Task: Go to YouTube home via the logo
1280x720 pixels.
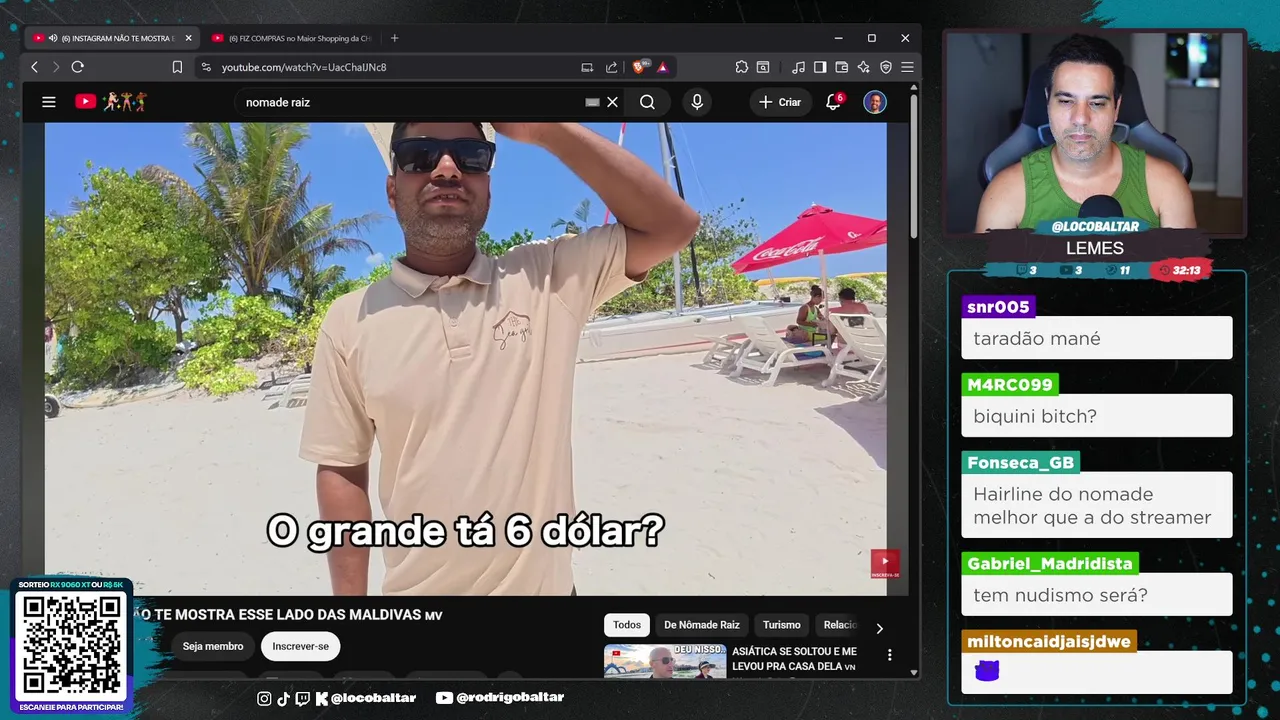Action: coord(110,102)
